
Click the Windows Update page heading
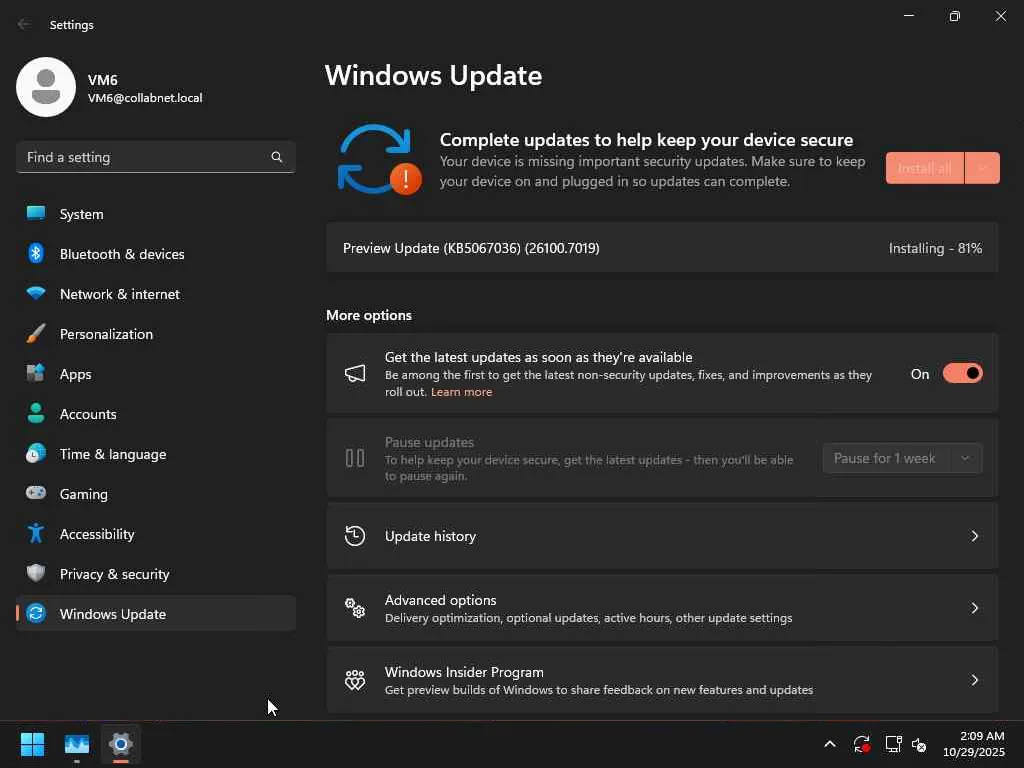433,76
